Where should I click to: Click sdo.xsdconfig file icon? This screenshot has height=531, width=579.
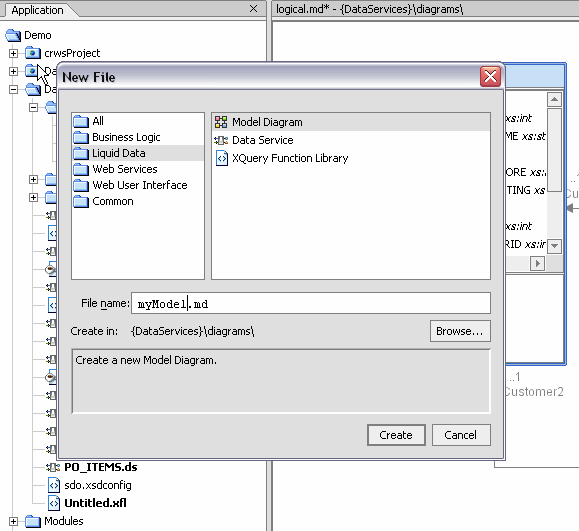click(x=54, y=485)
